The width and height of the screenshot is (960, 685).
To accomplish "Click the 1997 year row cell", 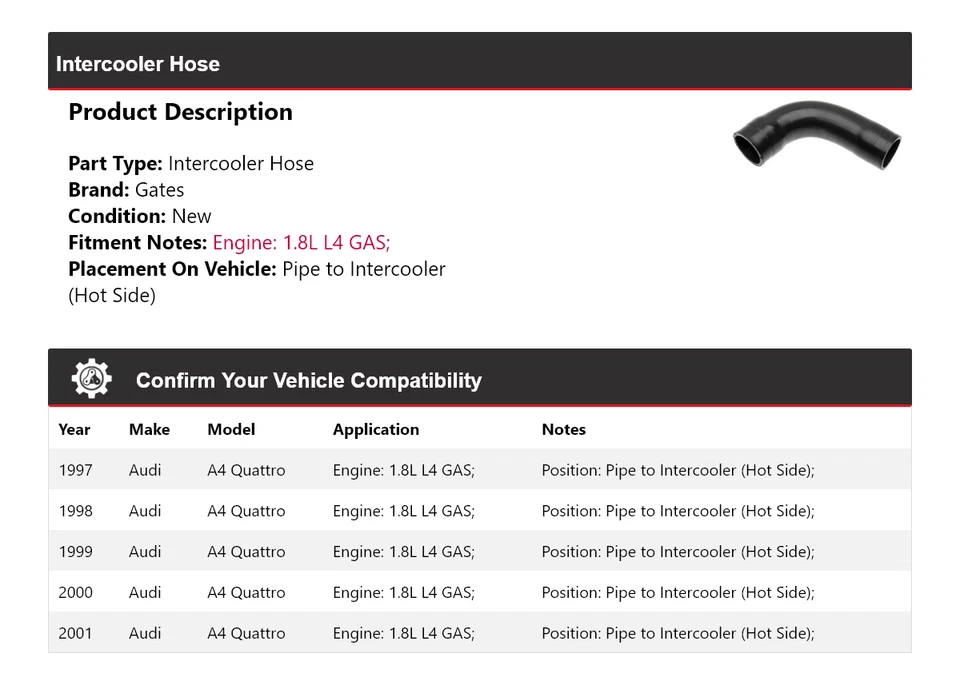I will tap(75, 470).
